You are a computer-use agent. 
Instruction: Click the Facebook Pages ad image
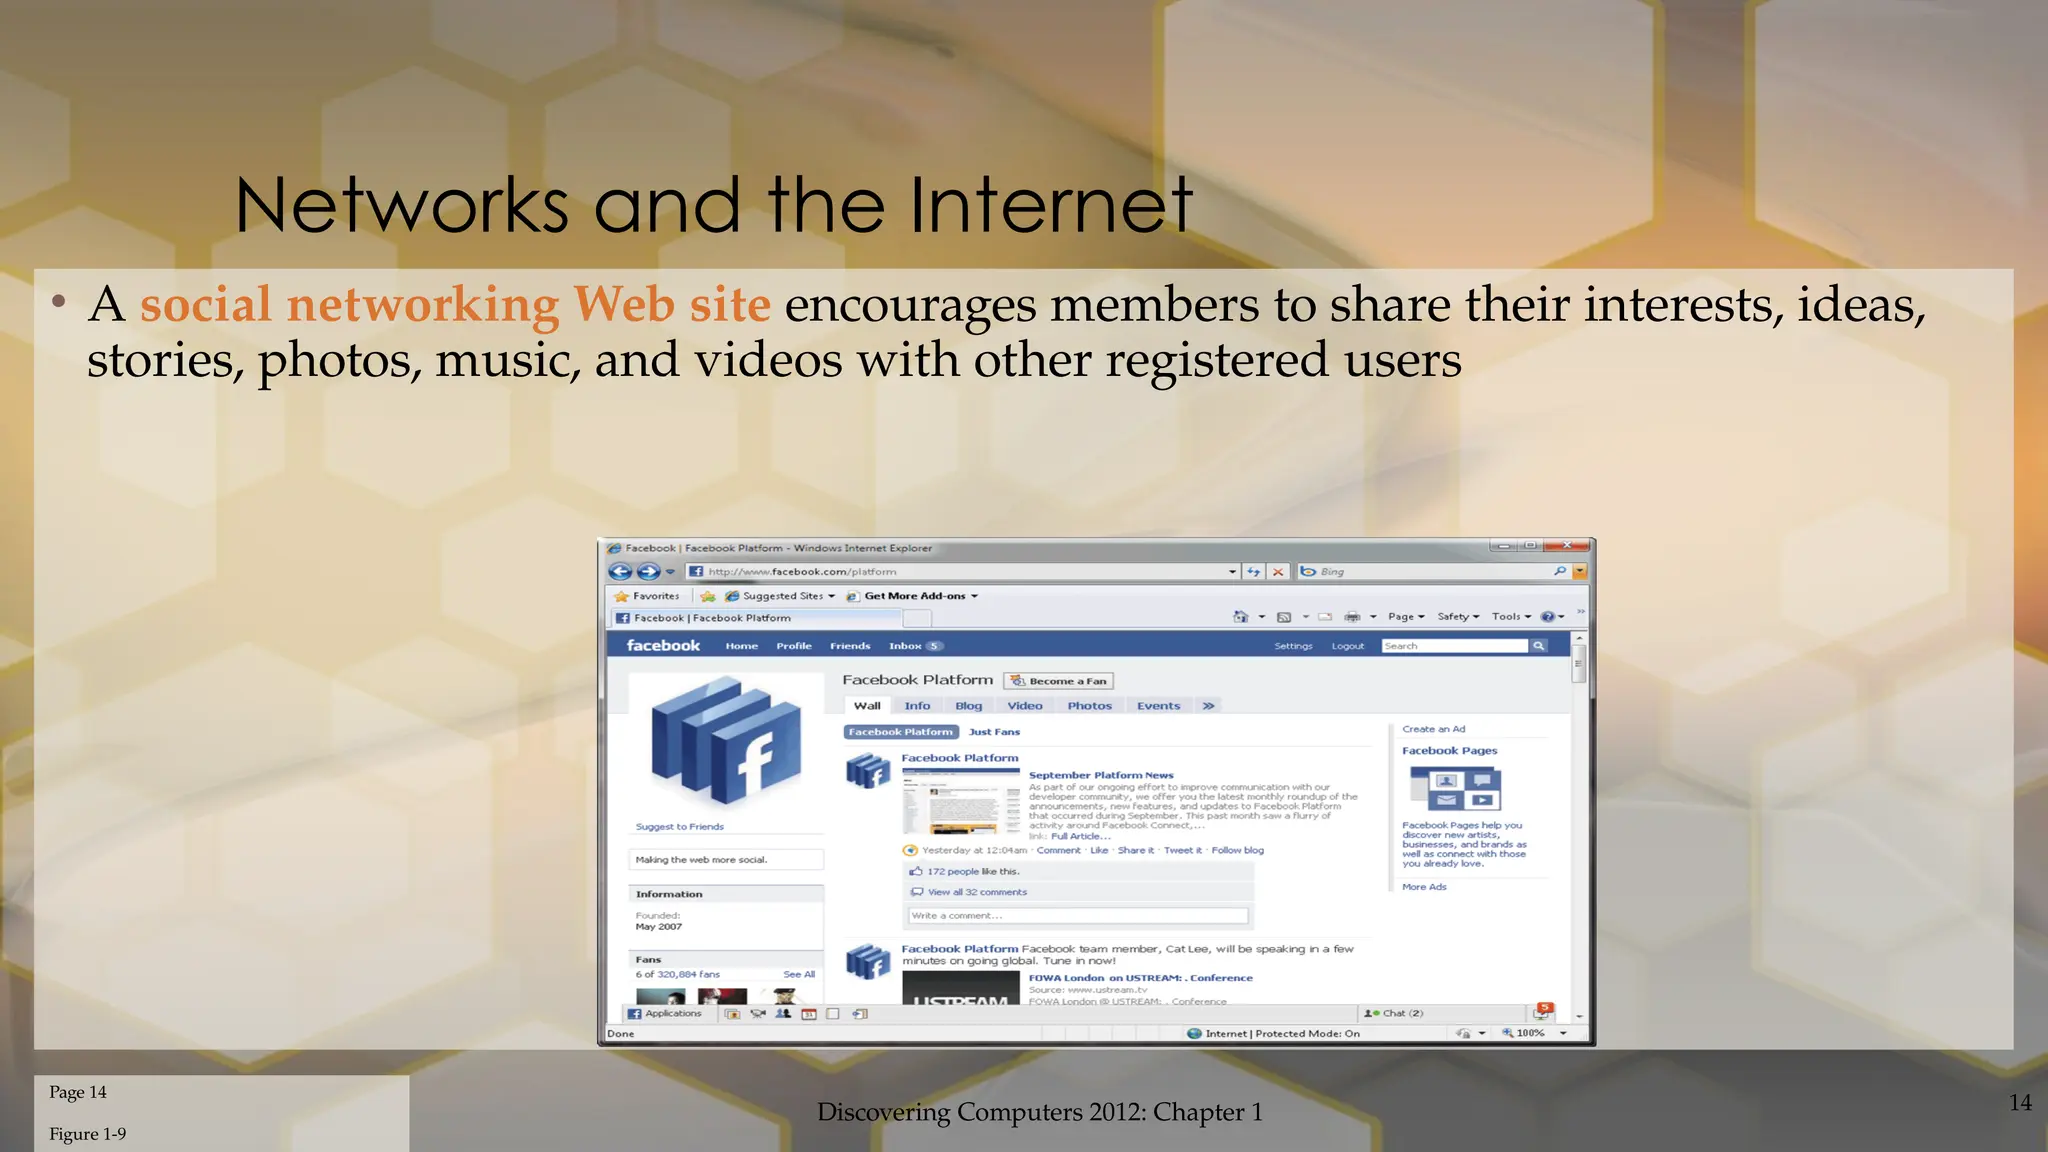[1455, 789]
